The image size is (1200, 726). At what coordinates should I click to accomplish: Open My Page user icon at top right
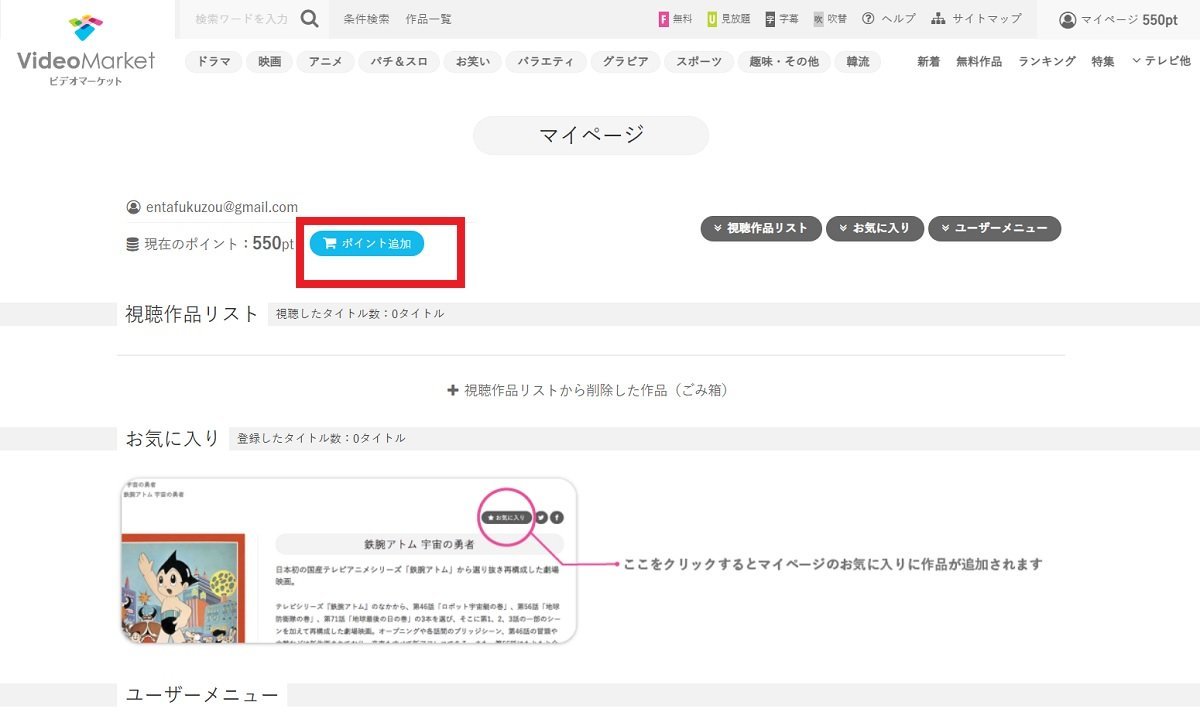(x=1068, y=20)
